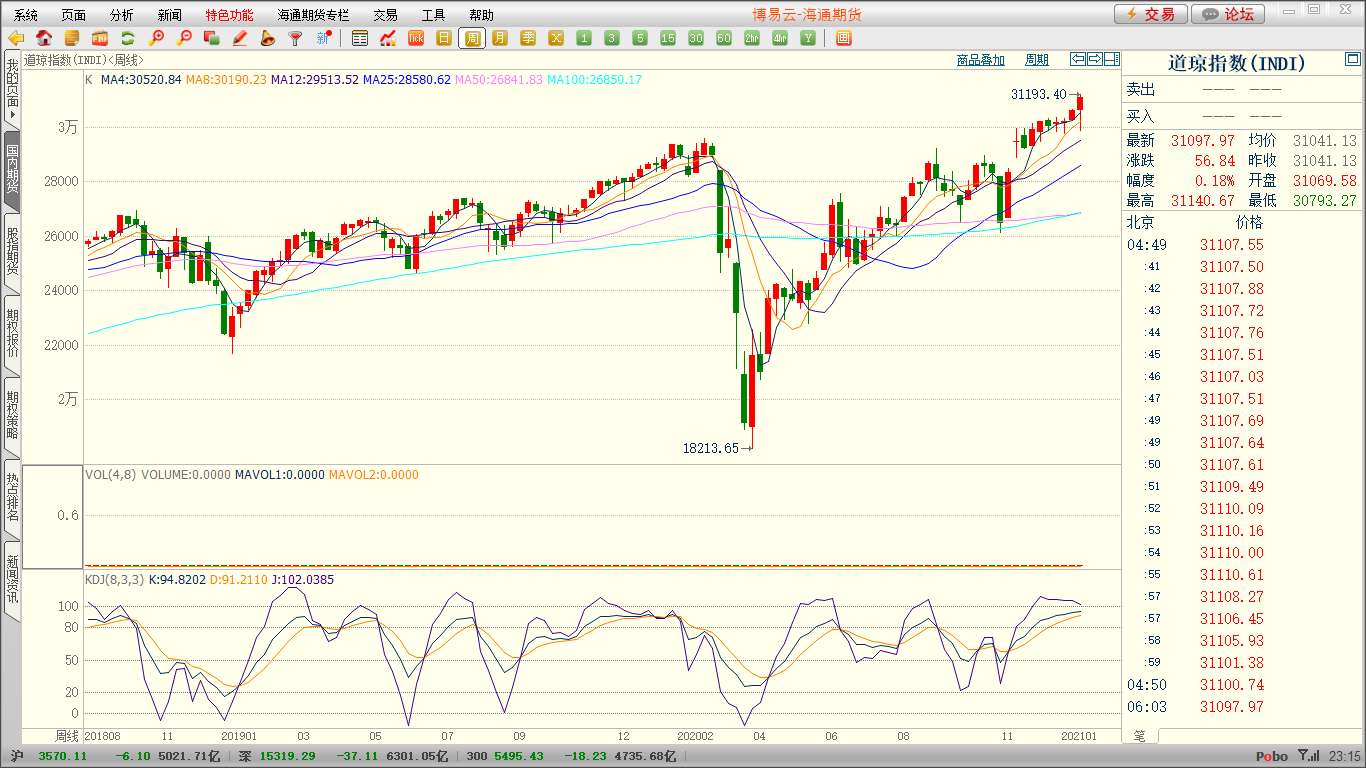The width and height of the screenshot is (1366, 768).
Task: Click the 商品叠加 link
Action: click(981, 60)
